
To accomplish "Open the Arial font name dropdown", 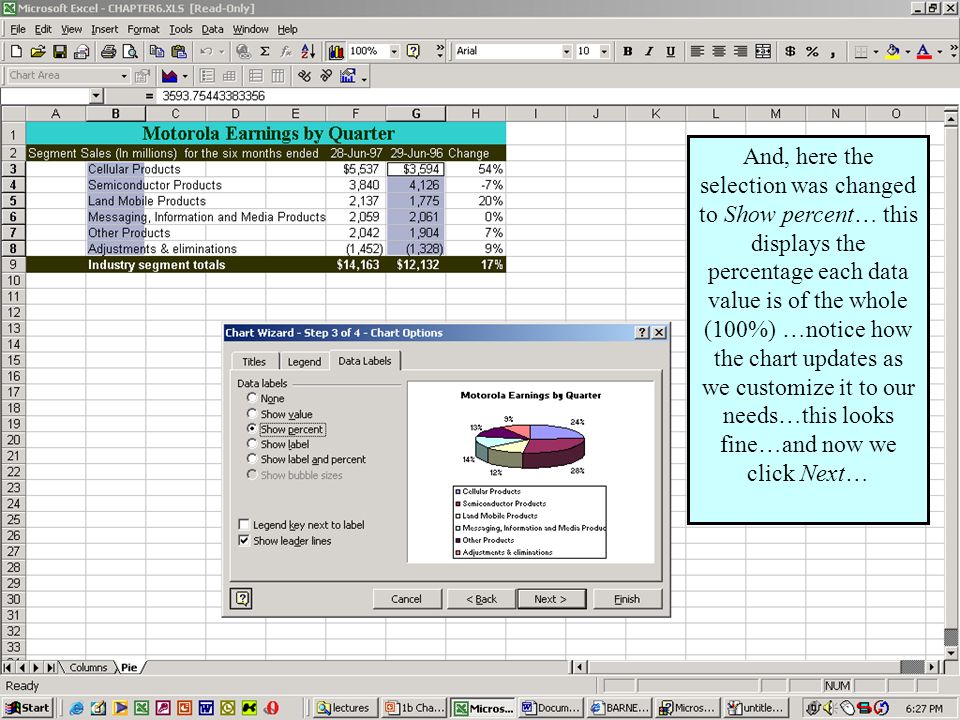I will click(566, 51).
